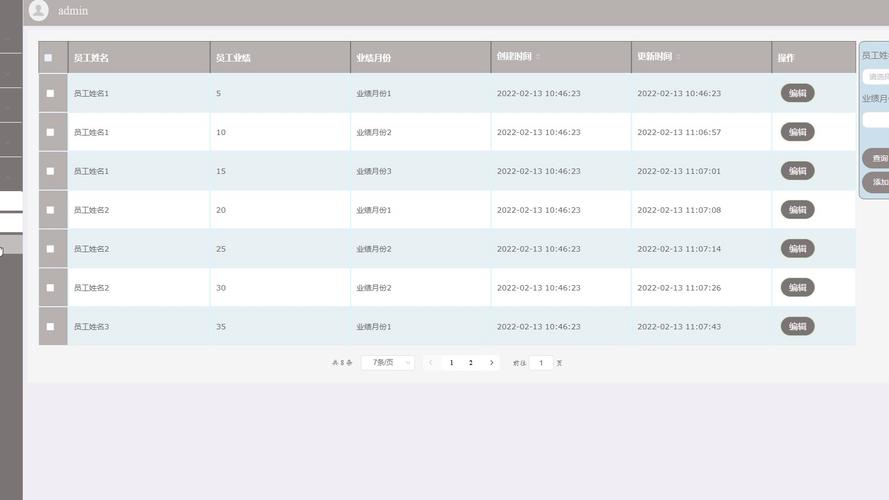The height and width of the screenshot is (500, 889).
Task: Click the 添加 add button
Action: [878, 182]
